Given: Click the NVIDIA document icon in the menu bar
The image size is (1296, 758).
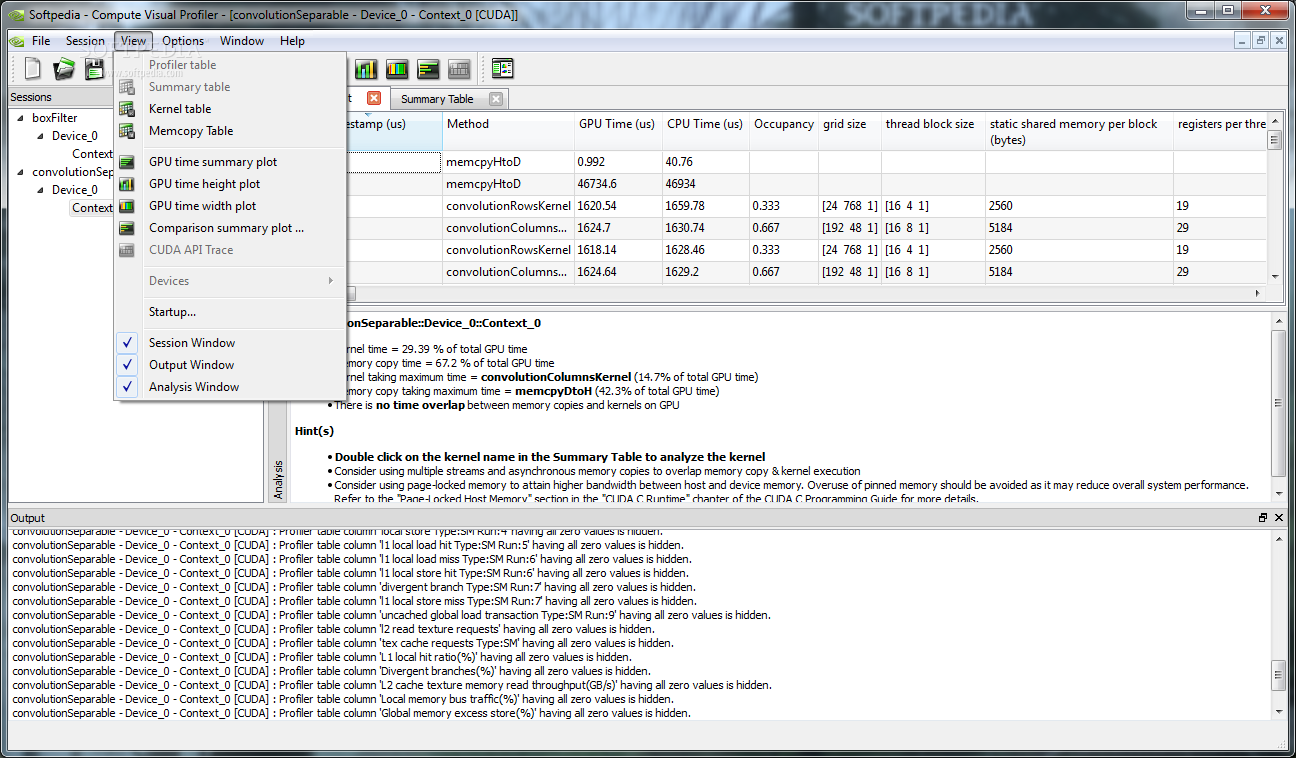Looking at the screenshot, I should click(x=17, y=41).
